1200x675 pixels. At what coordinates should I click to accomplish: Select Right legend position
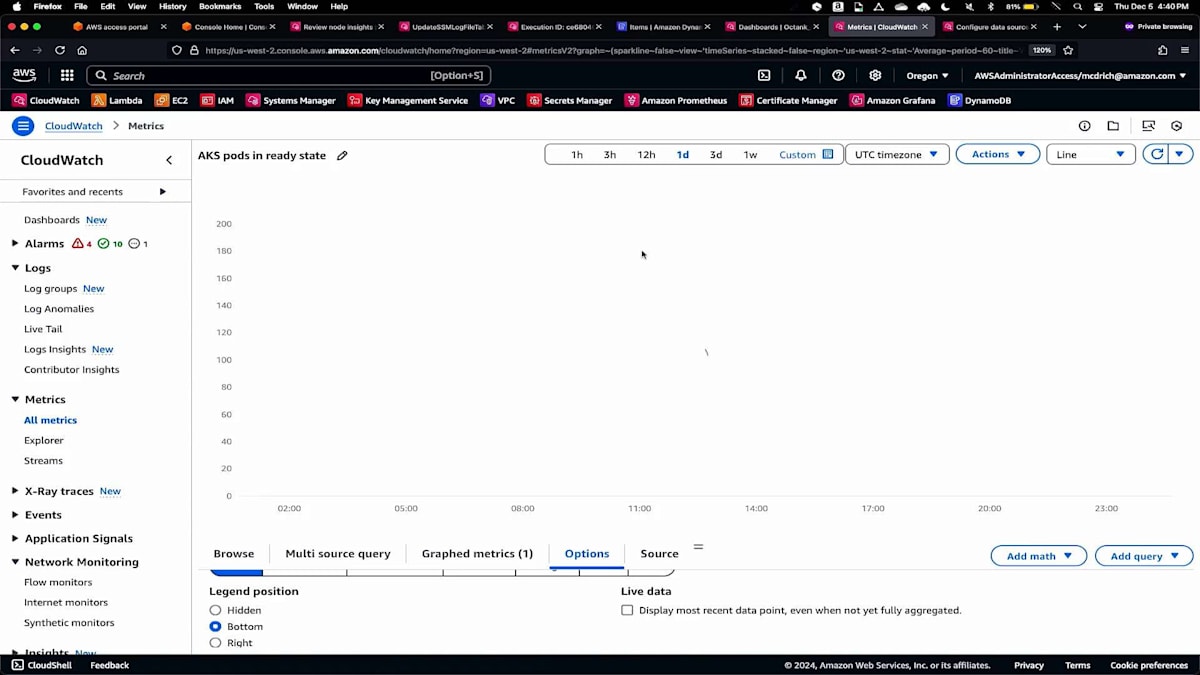[215, 643]
